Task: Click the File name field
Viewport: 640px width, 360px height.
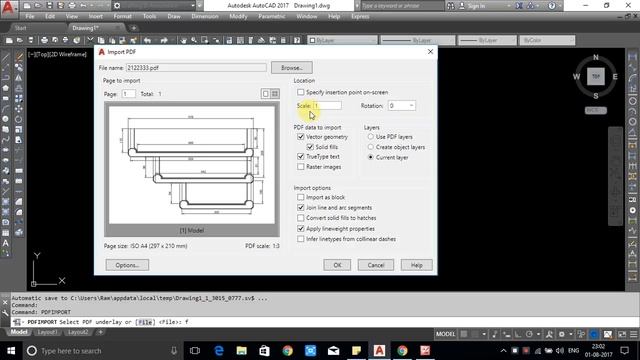Action: coord(196,68)
